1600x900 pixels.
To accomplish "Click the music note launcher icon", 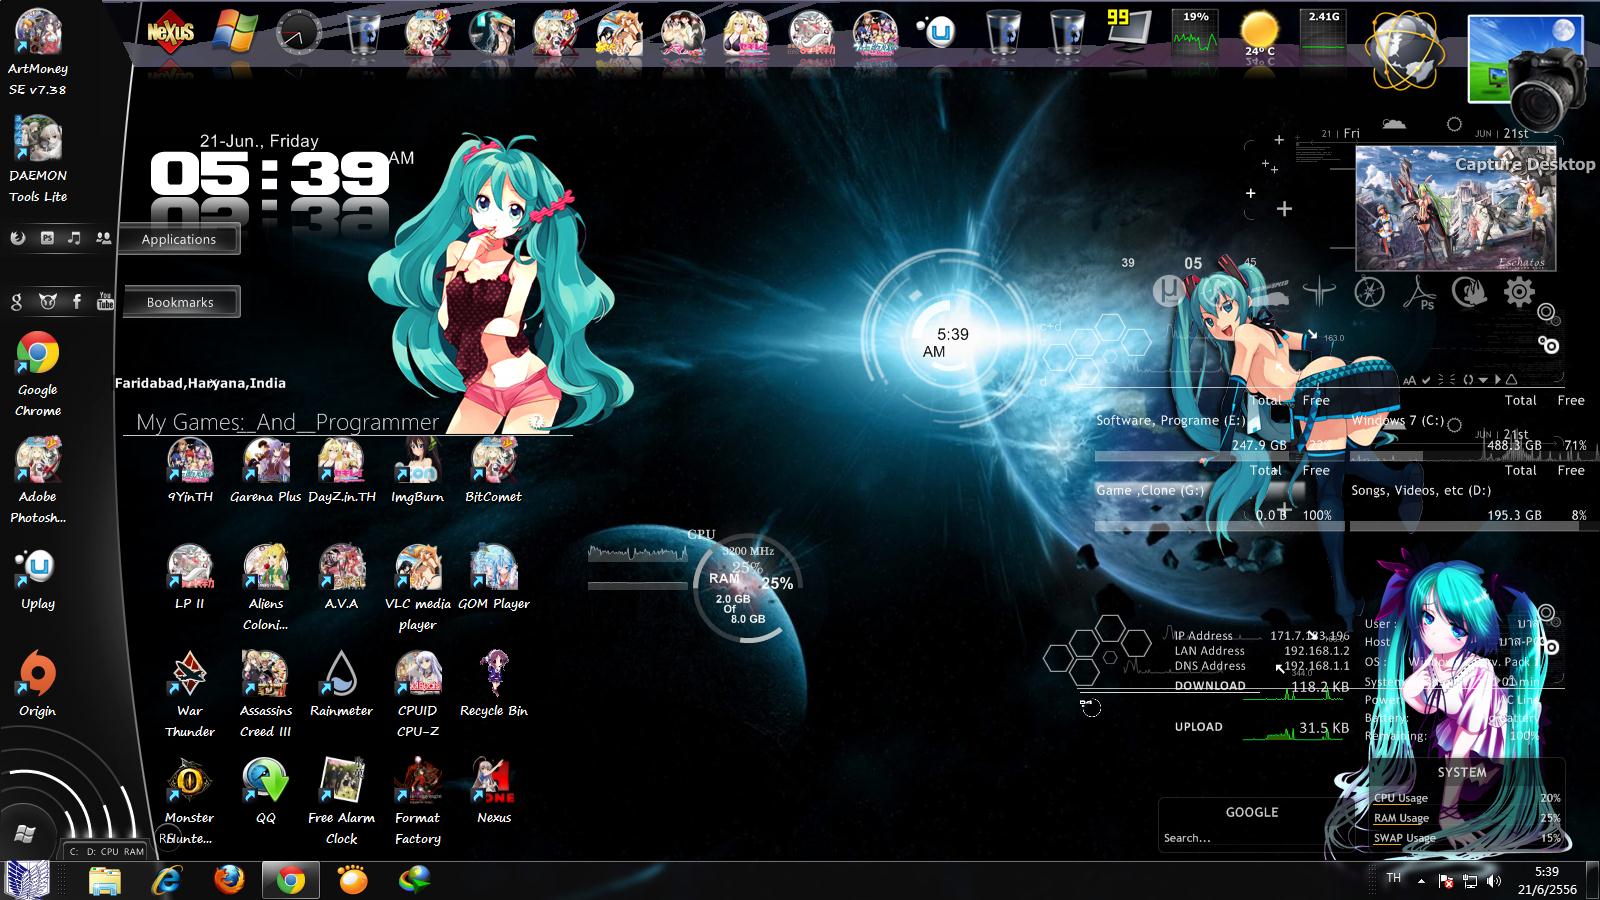I will [x=74, y=238].
